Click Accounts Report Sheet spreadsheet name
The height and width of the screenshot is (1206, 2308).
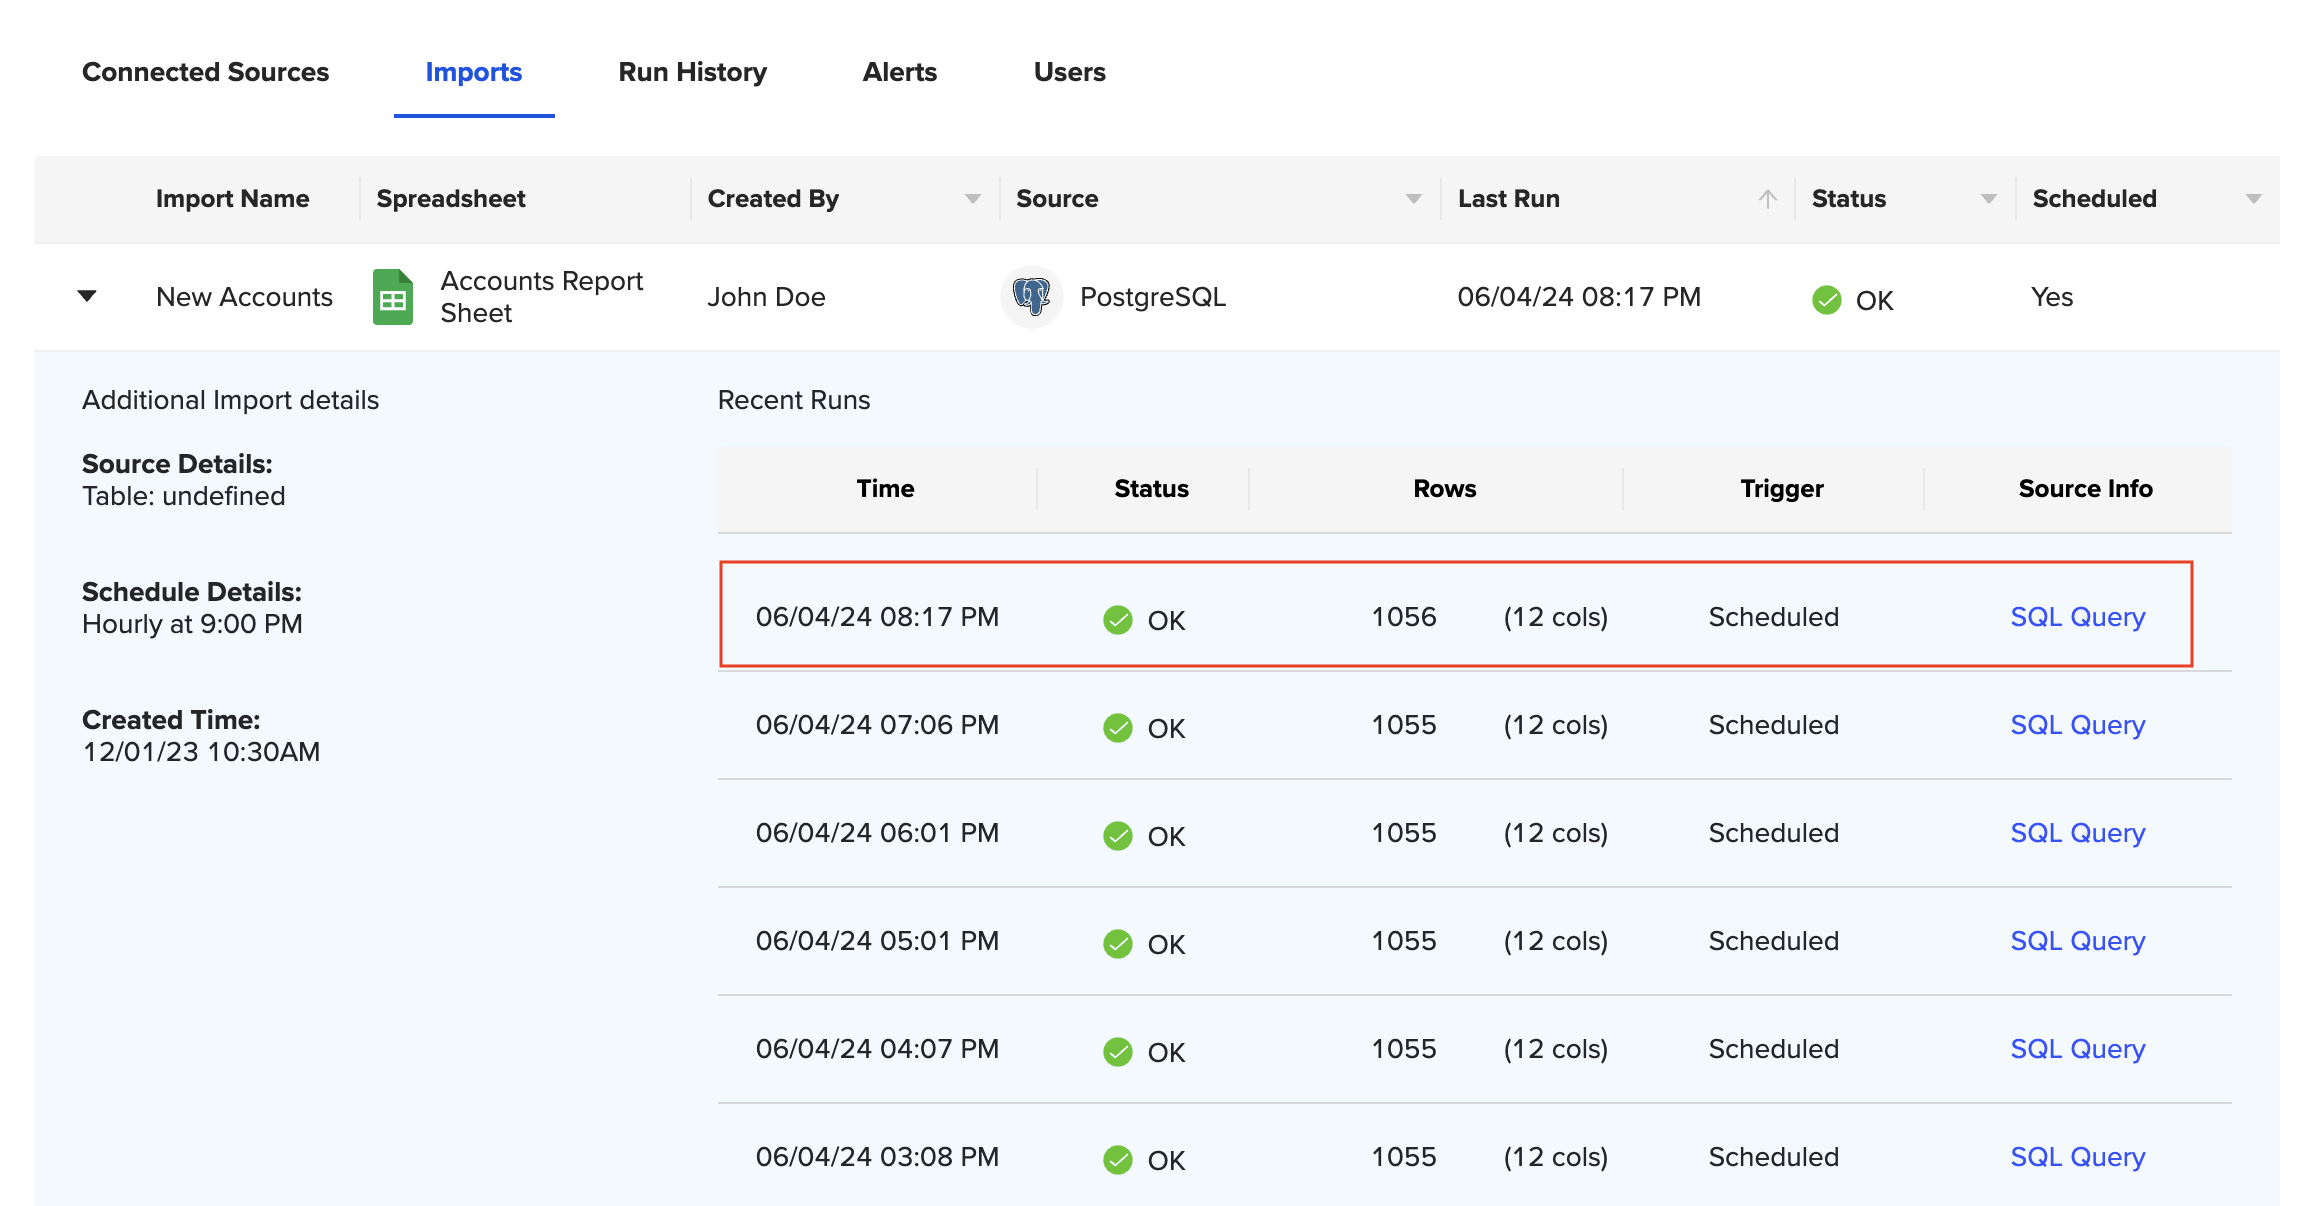[x=541, y=297]
